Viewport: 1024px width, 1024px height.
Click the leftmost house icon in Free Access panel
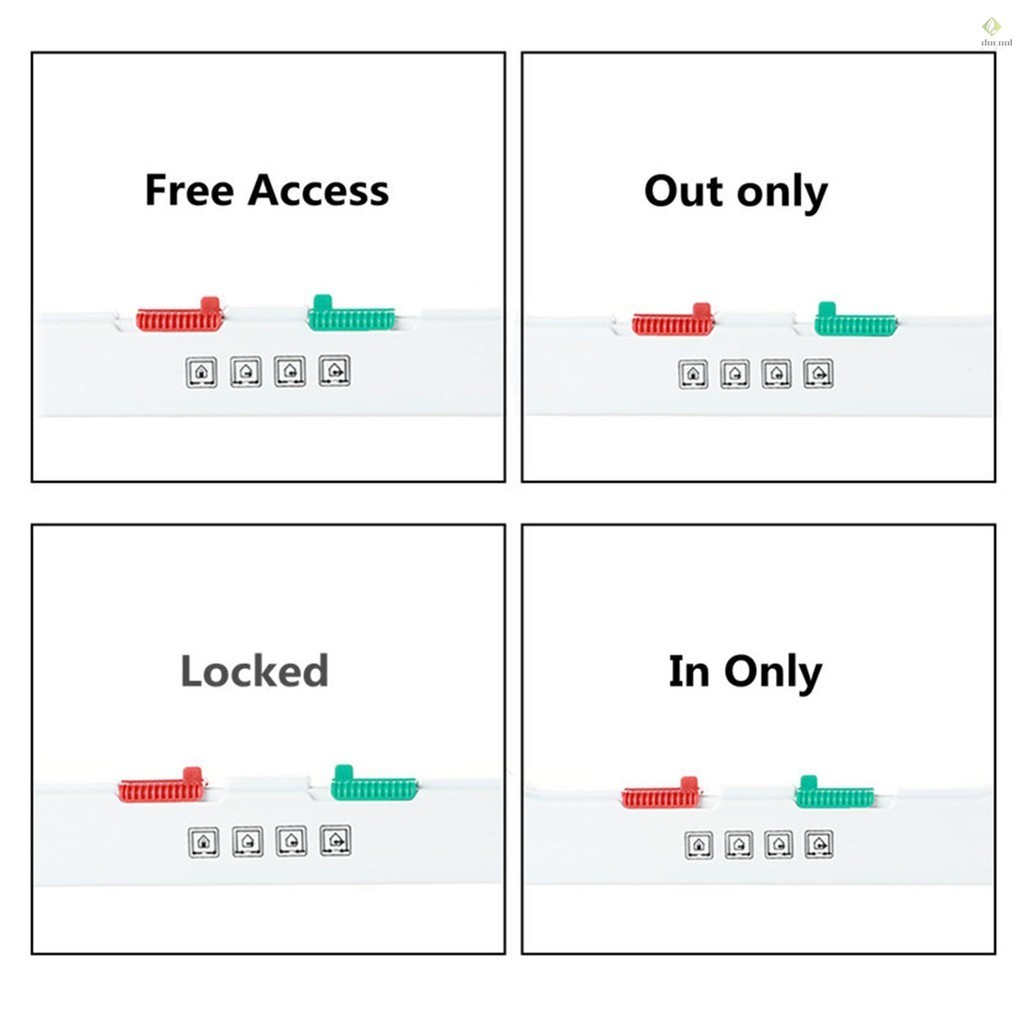pos(202,372)
